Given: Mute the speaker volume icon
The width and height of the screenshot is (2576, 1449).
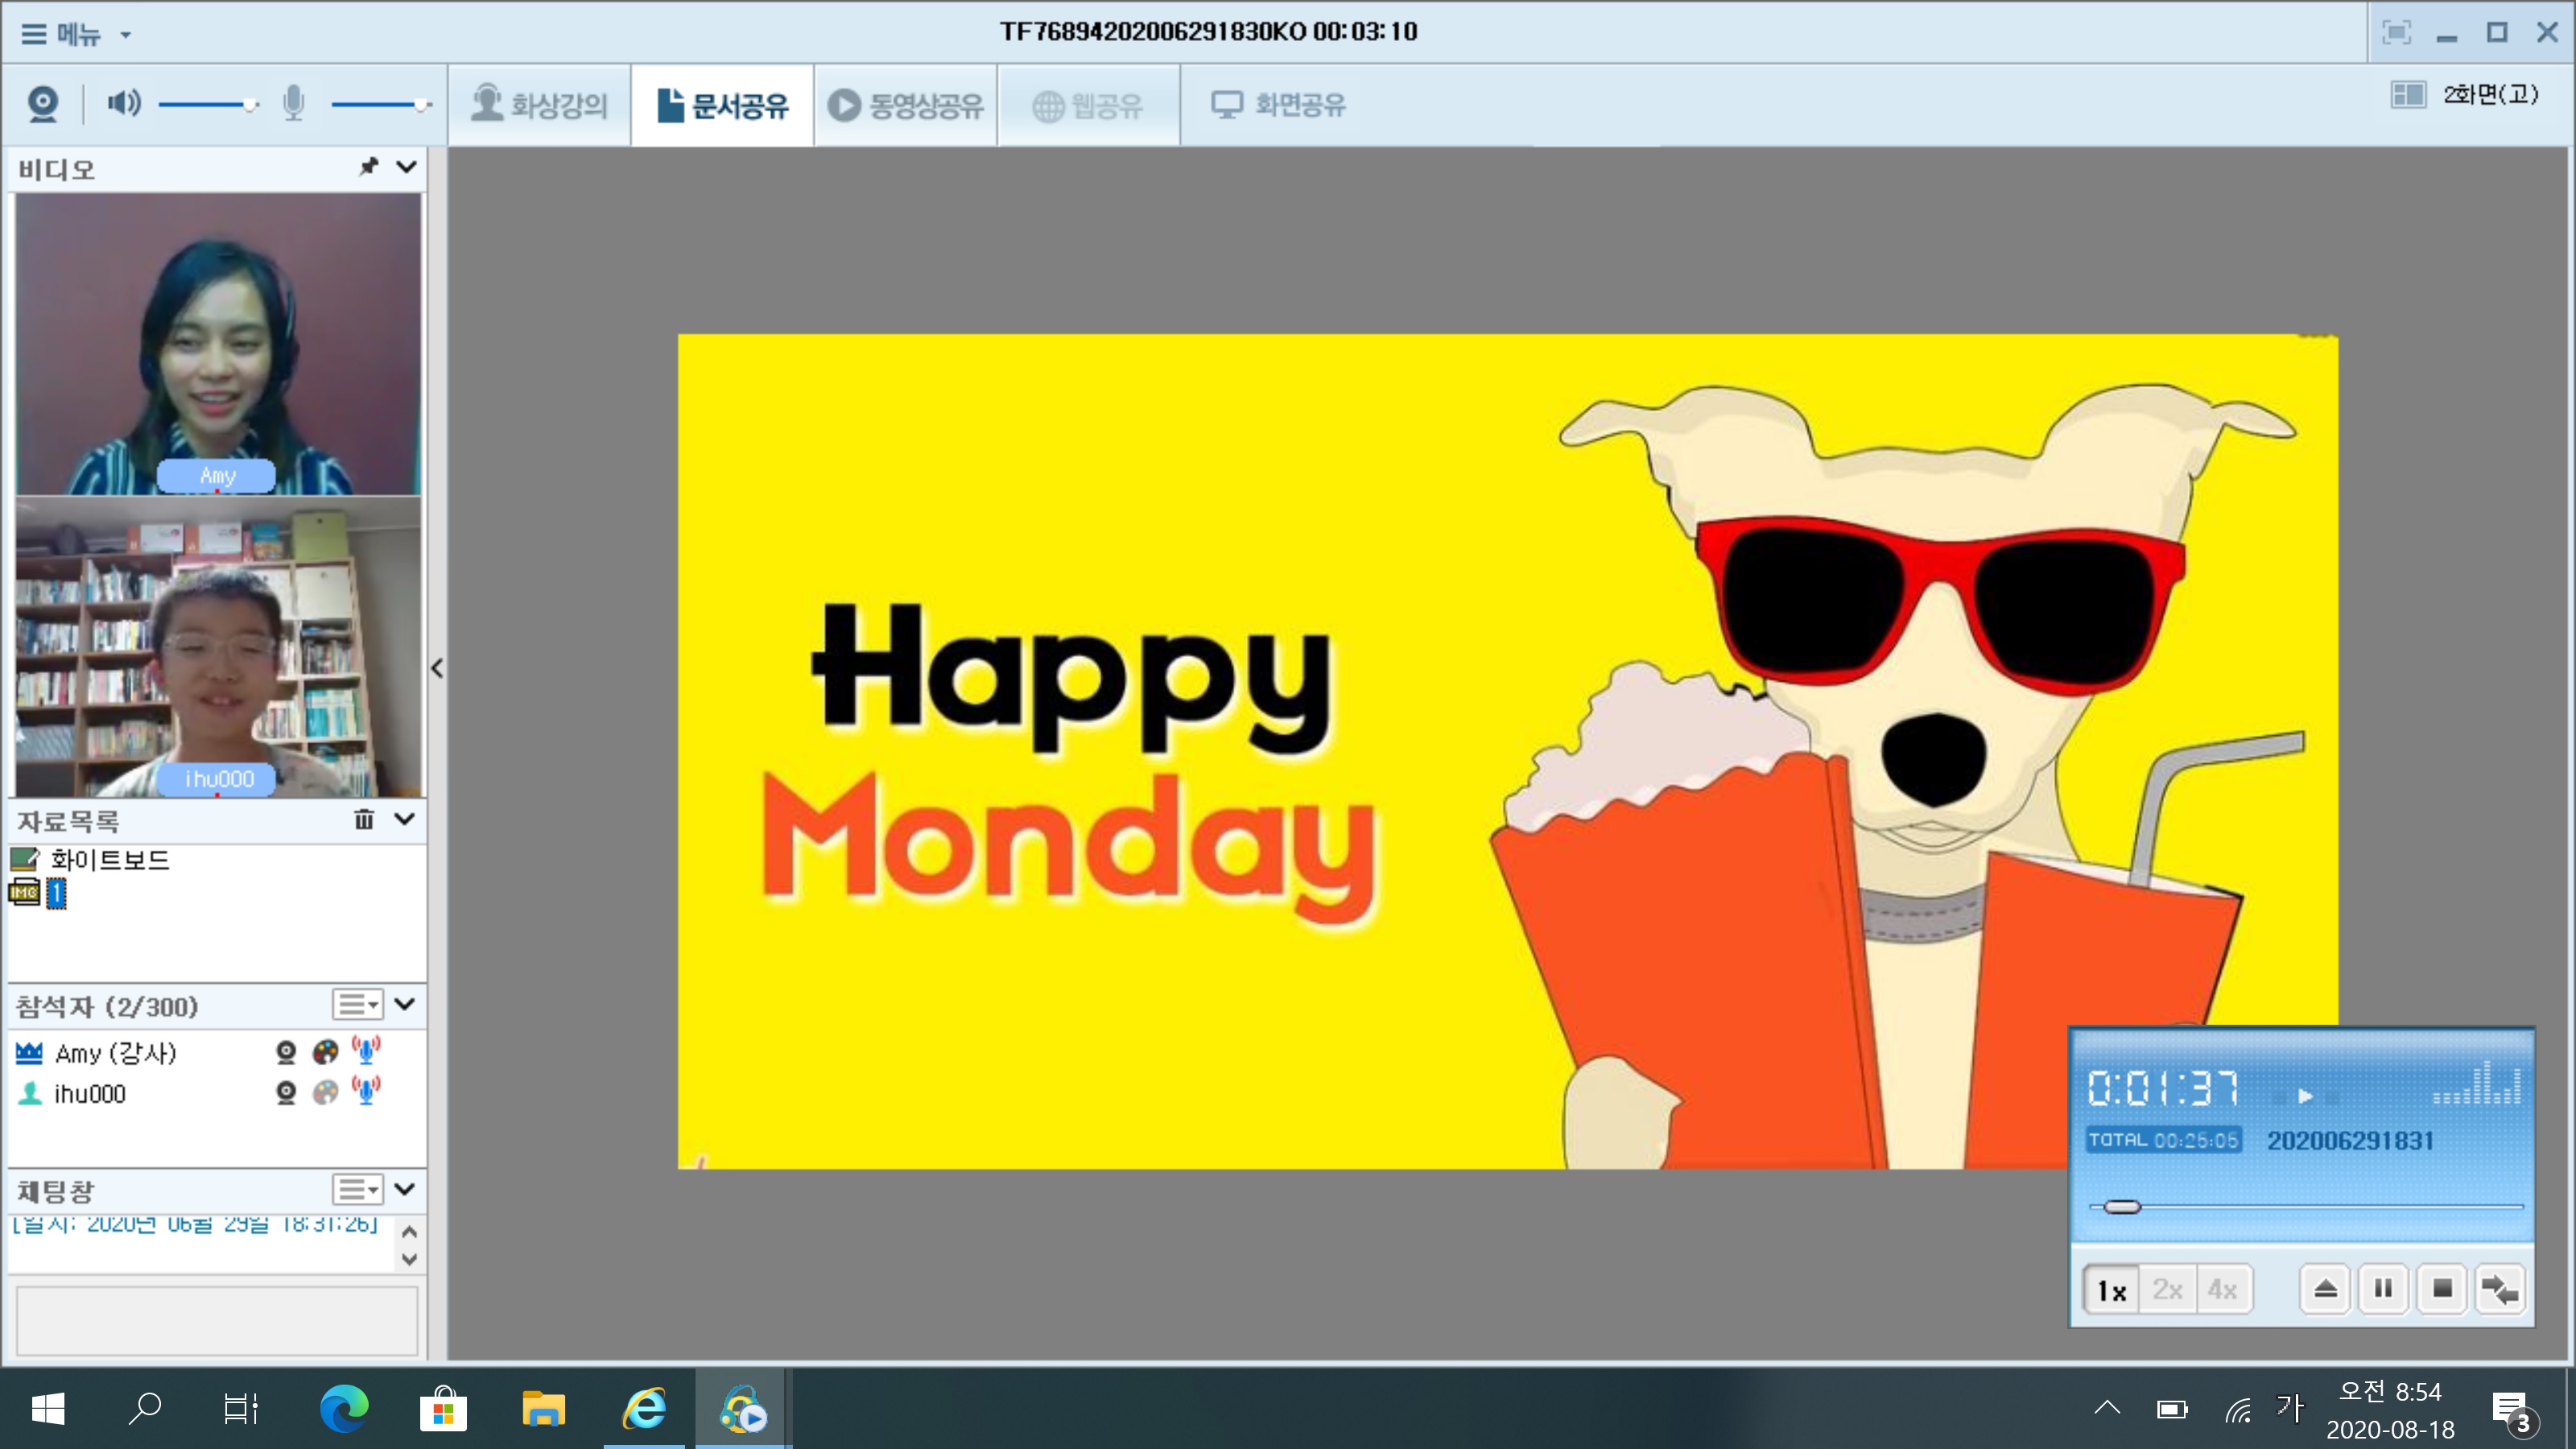Looking at the screenshot, I should [x=124, y=103].
